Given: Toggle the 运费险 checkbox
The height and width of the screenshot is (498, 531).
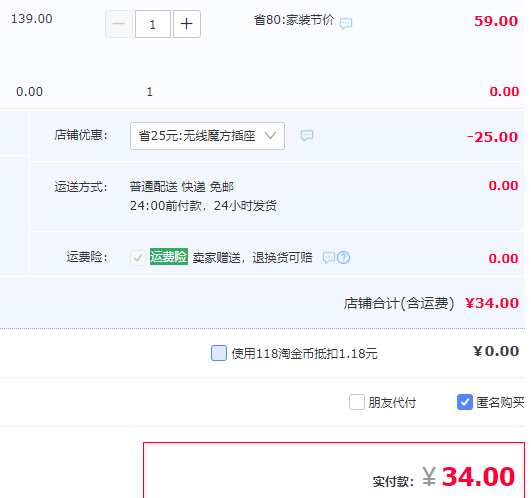Looking at the screenshot, I should point(138,258).
